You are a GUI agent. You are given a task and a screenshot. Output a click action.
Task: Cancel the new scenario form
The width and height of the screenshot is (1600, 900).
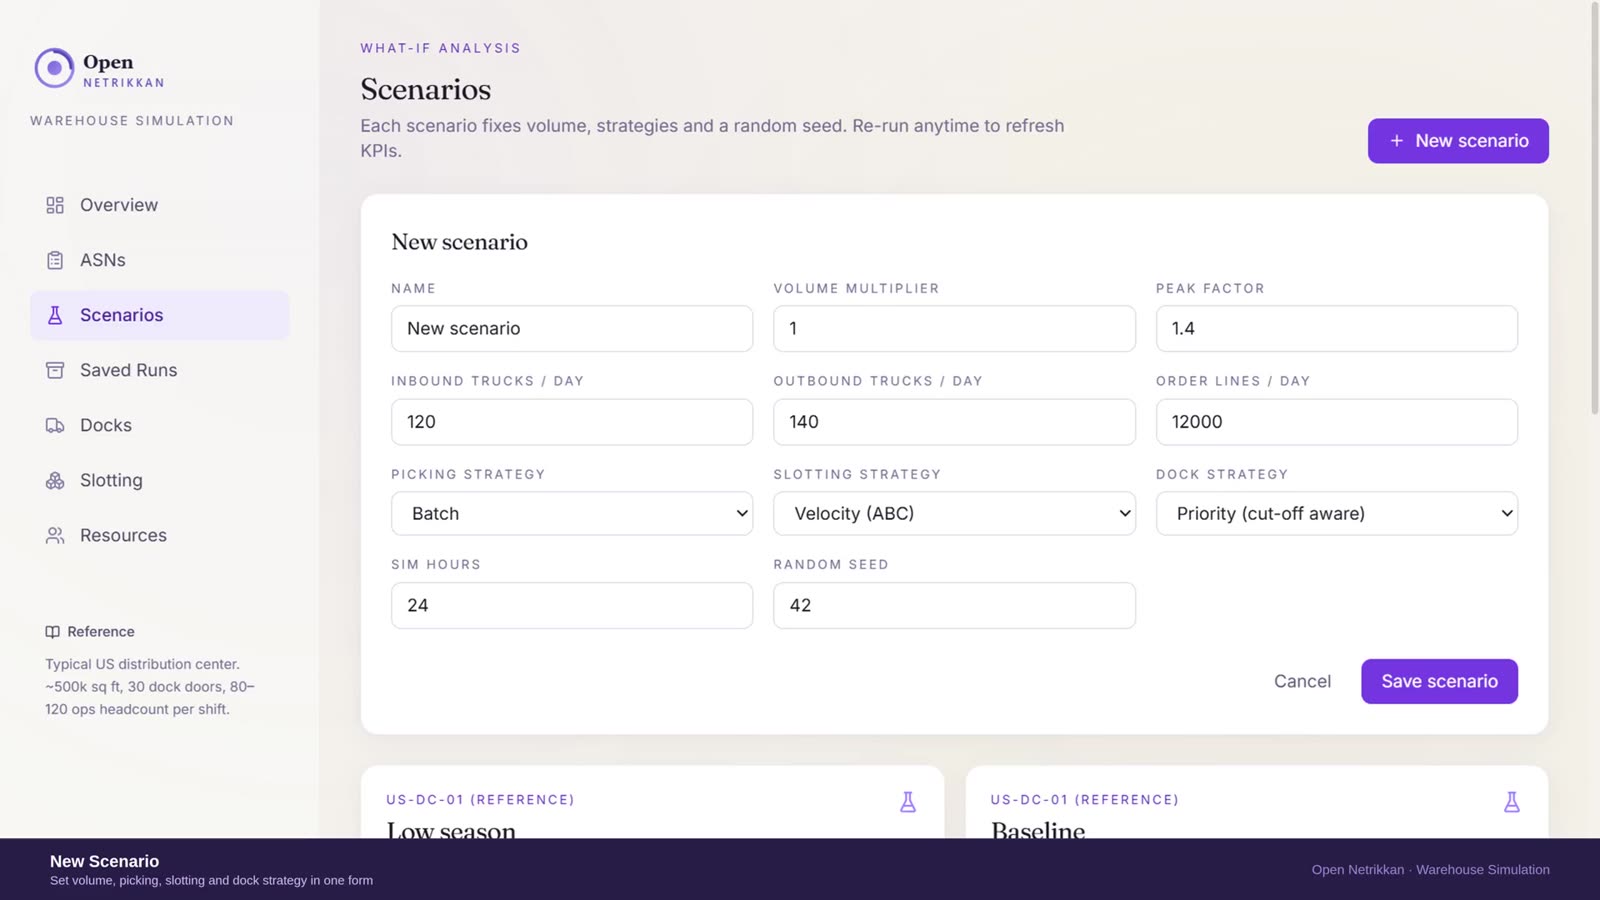click(x=1302, y=681)
